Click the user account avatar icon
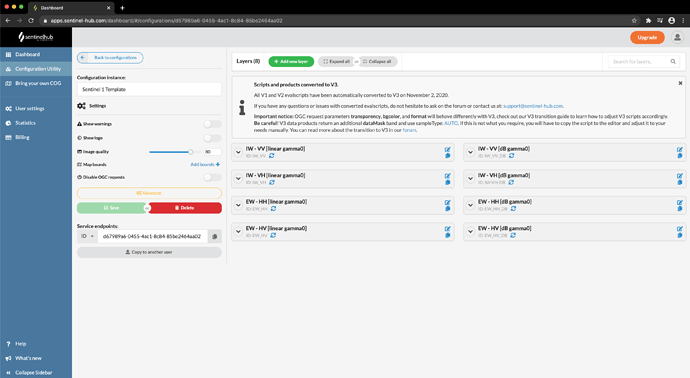 [x=677, y=37]
